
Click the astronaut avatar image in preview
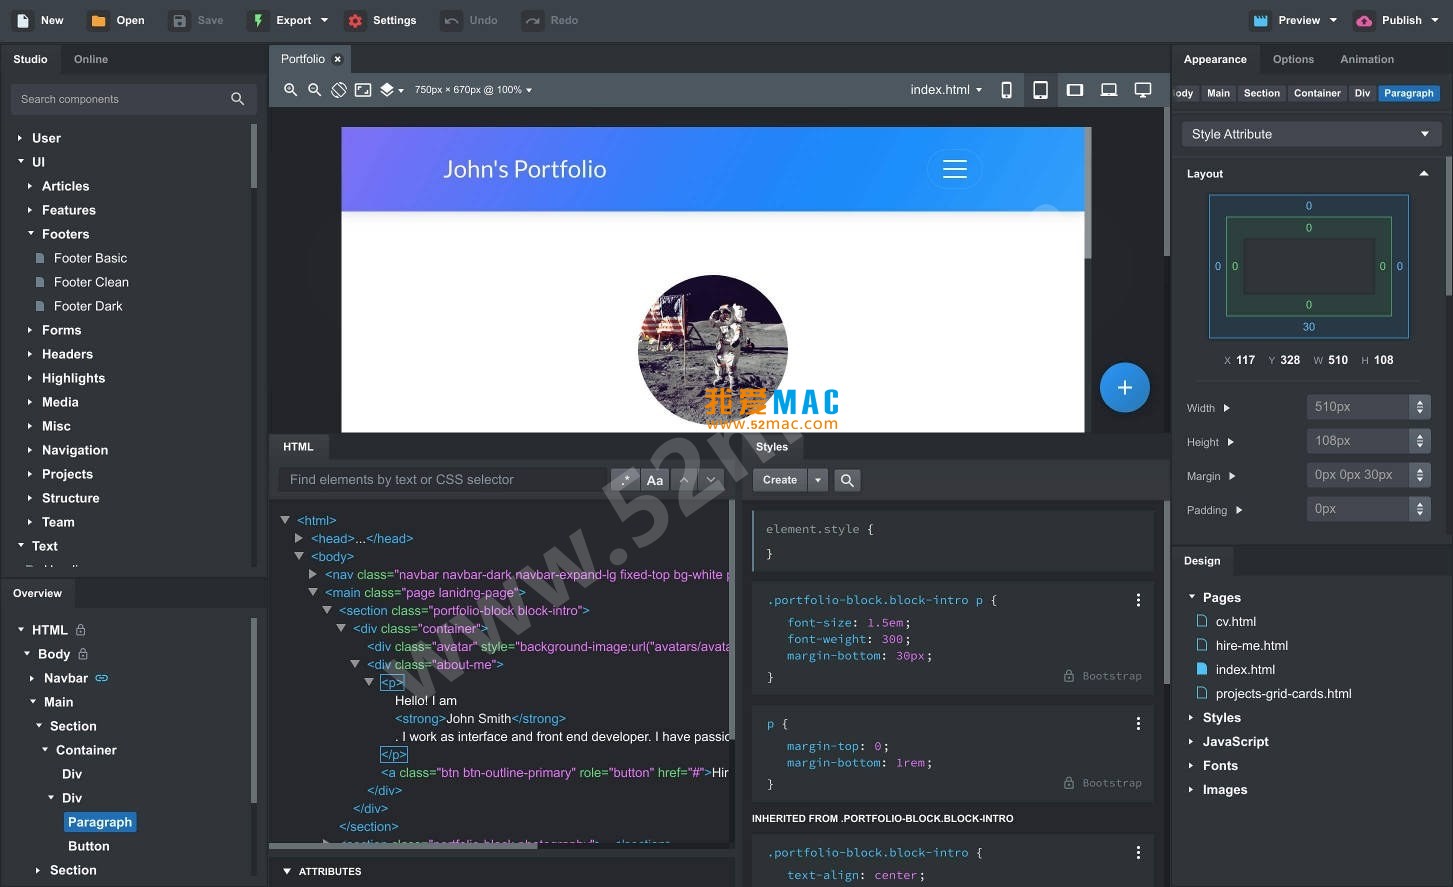tap(713, 351)
